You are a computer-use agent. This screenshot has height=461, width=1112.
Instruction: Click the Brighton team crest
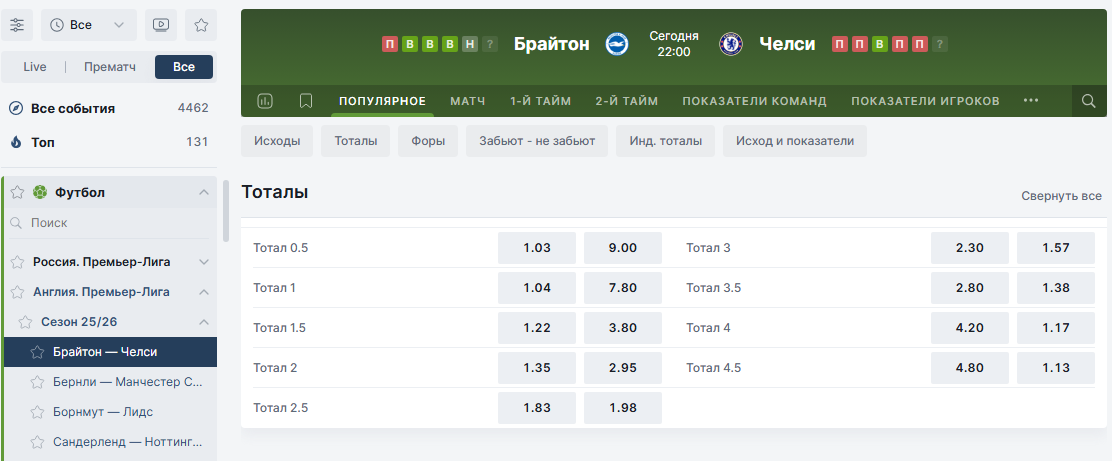617,44
